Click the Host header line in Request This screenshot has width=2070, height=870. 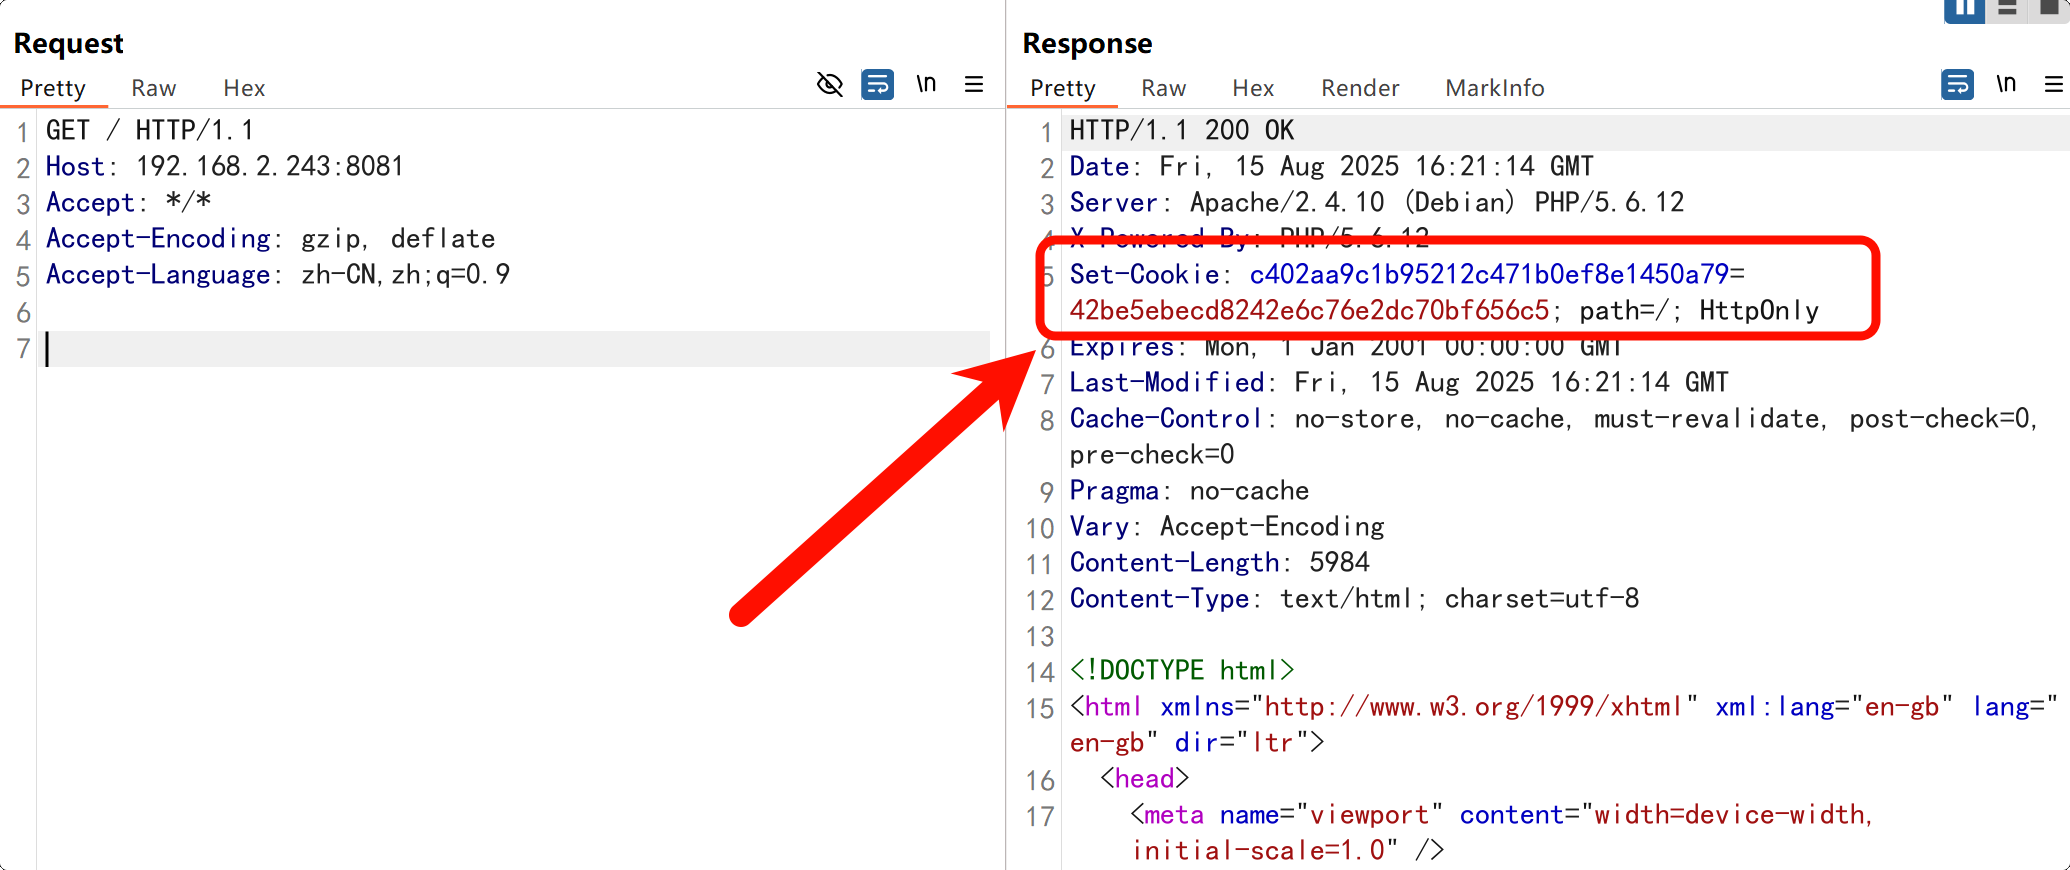coord(224,167)
